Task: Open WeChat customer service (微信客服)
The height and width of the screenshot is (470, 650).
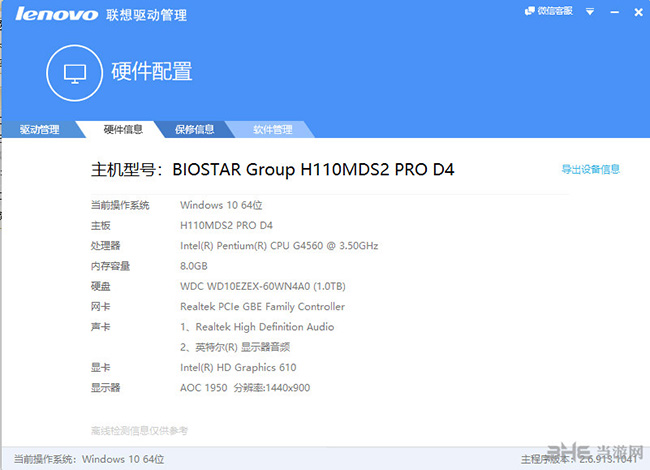Action: [548, 11]
